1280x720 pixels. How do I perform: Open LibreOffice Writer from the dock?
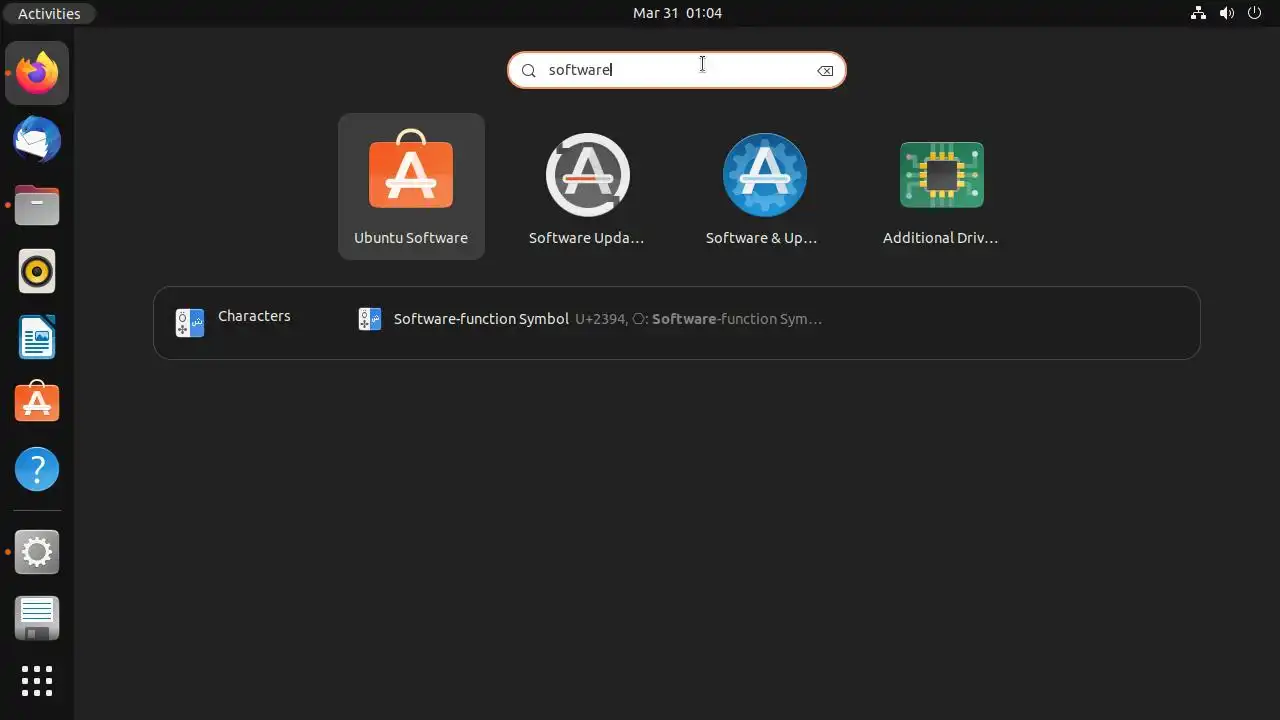click(x=37, y=337)
